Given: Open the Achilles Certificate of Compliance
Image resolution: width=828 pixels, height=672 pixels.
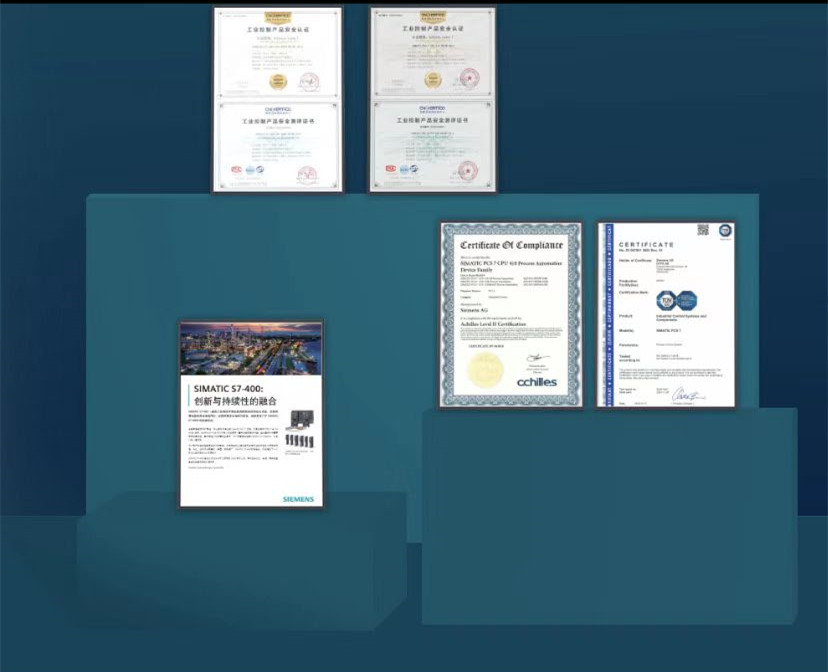Looking at the screenshot, I should [511, 315].
